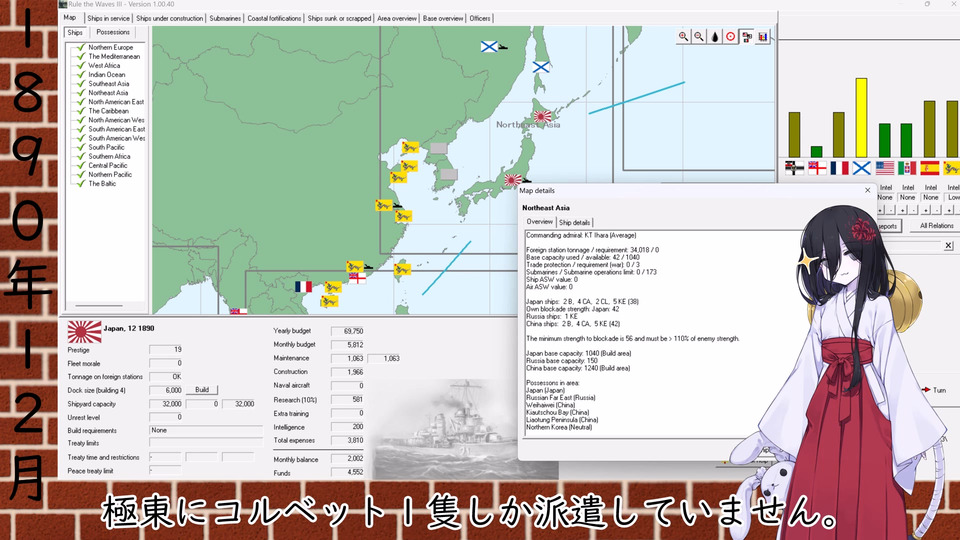Click the Japanese flag on Hokkaido
This screenshot has width=960, height=540.
coord(542,116)
